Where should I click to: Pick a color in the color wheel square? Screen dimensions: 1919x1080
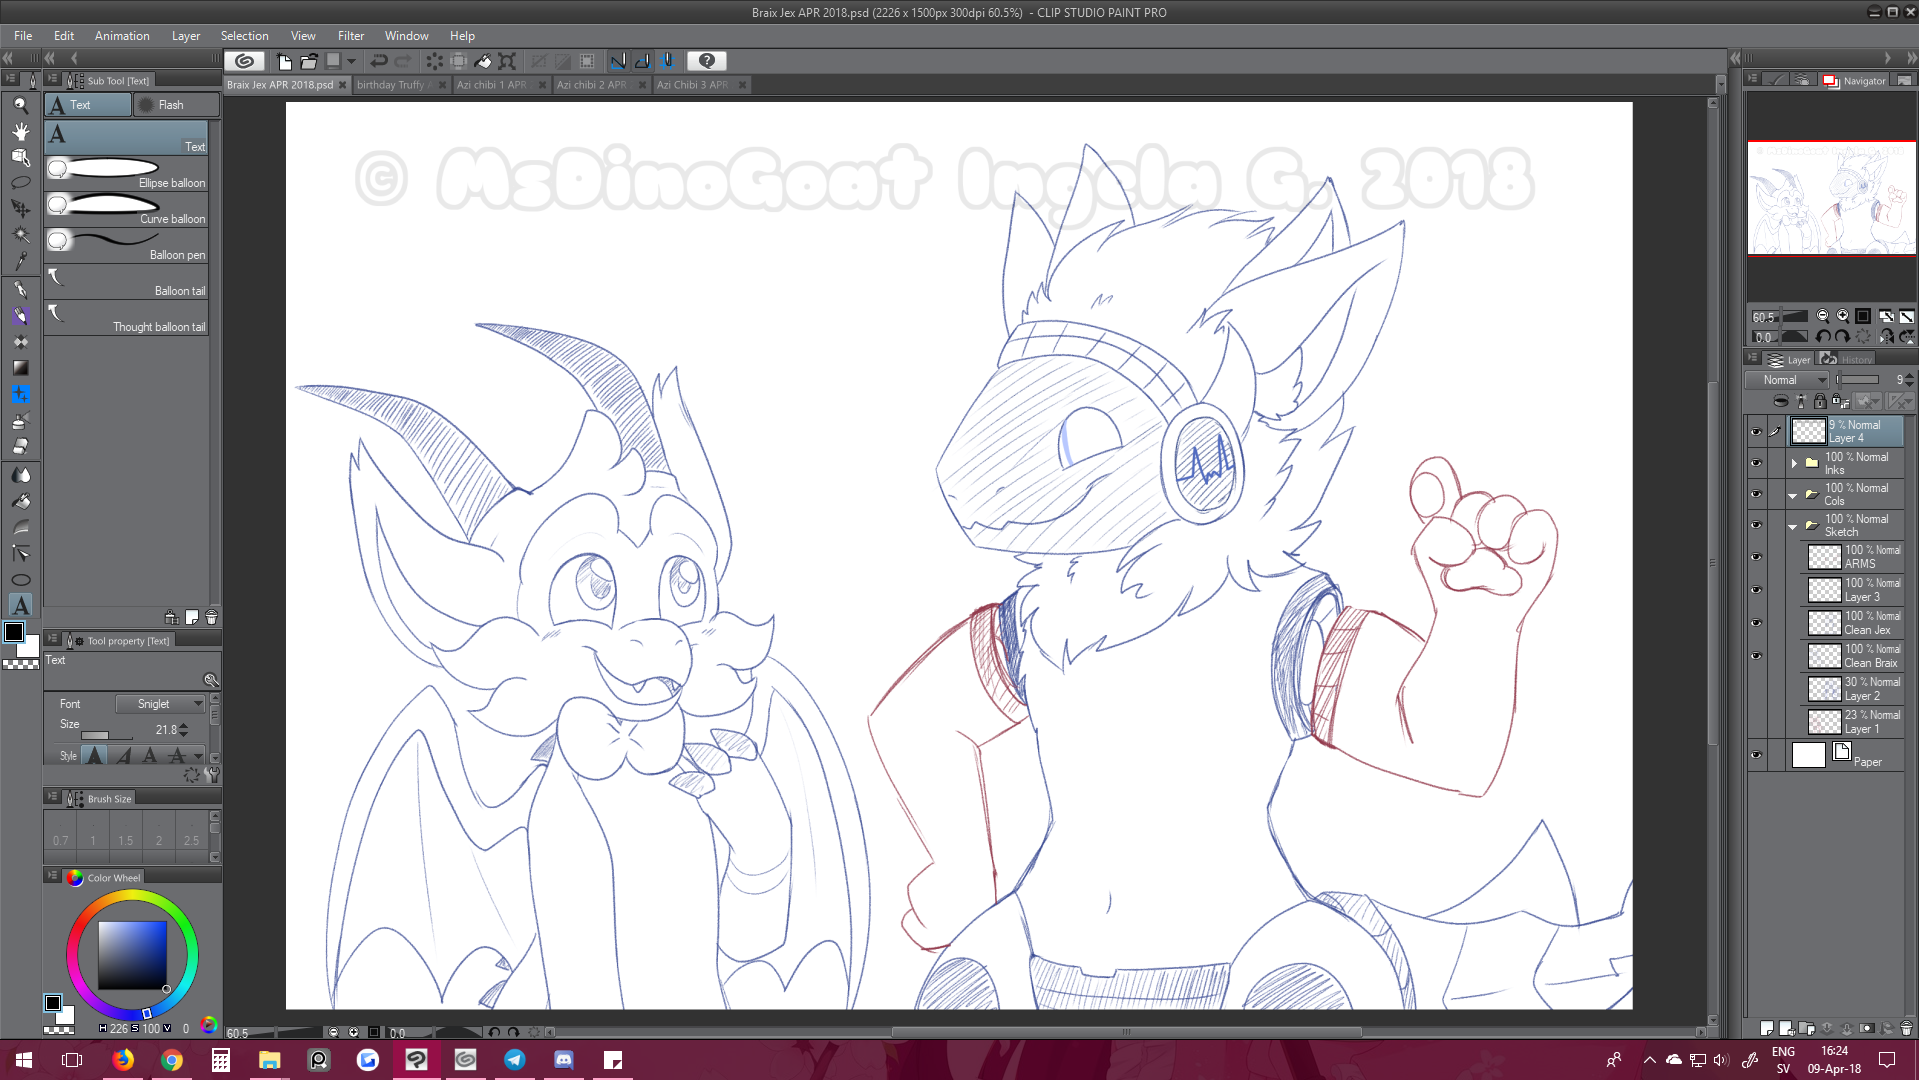(x=132, y=955)
